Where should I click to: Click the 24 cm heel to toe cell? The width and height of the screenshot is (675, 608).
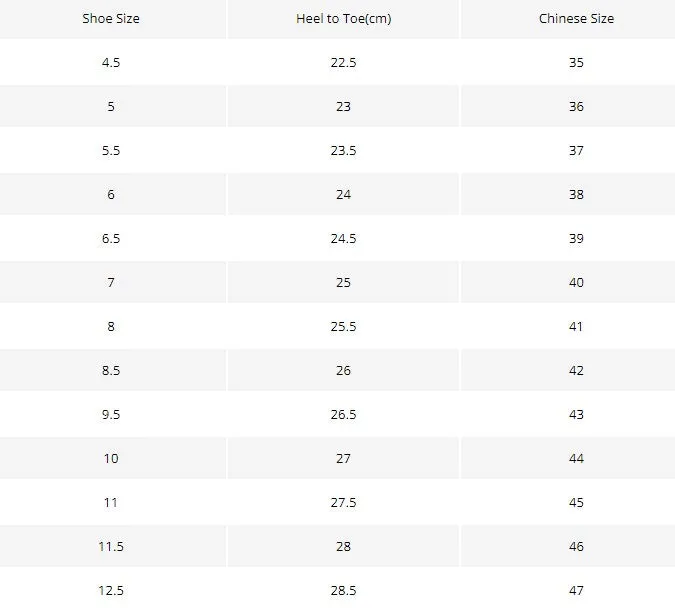343,194
